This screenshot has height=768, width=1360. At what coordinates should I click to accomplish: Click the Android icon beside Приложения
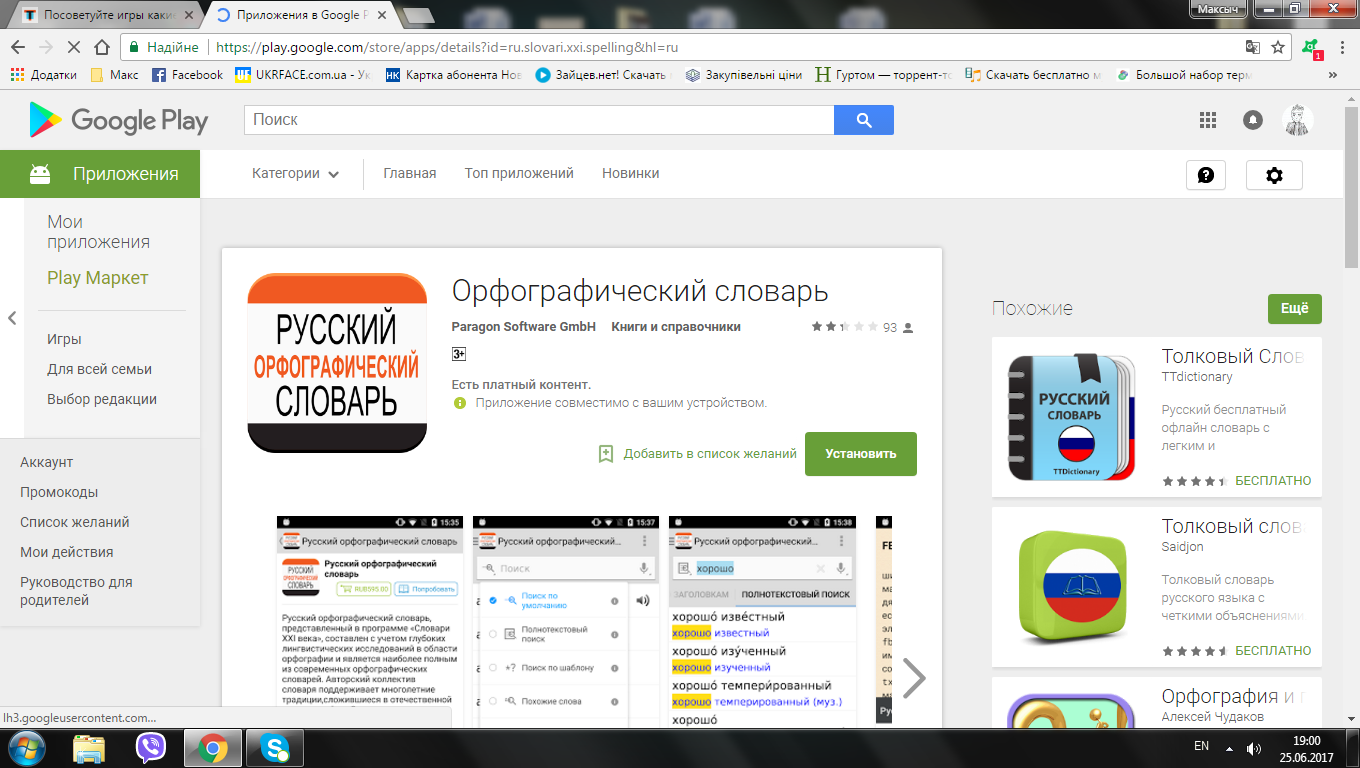point(40,174)
